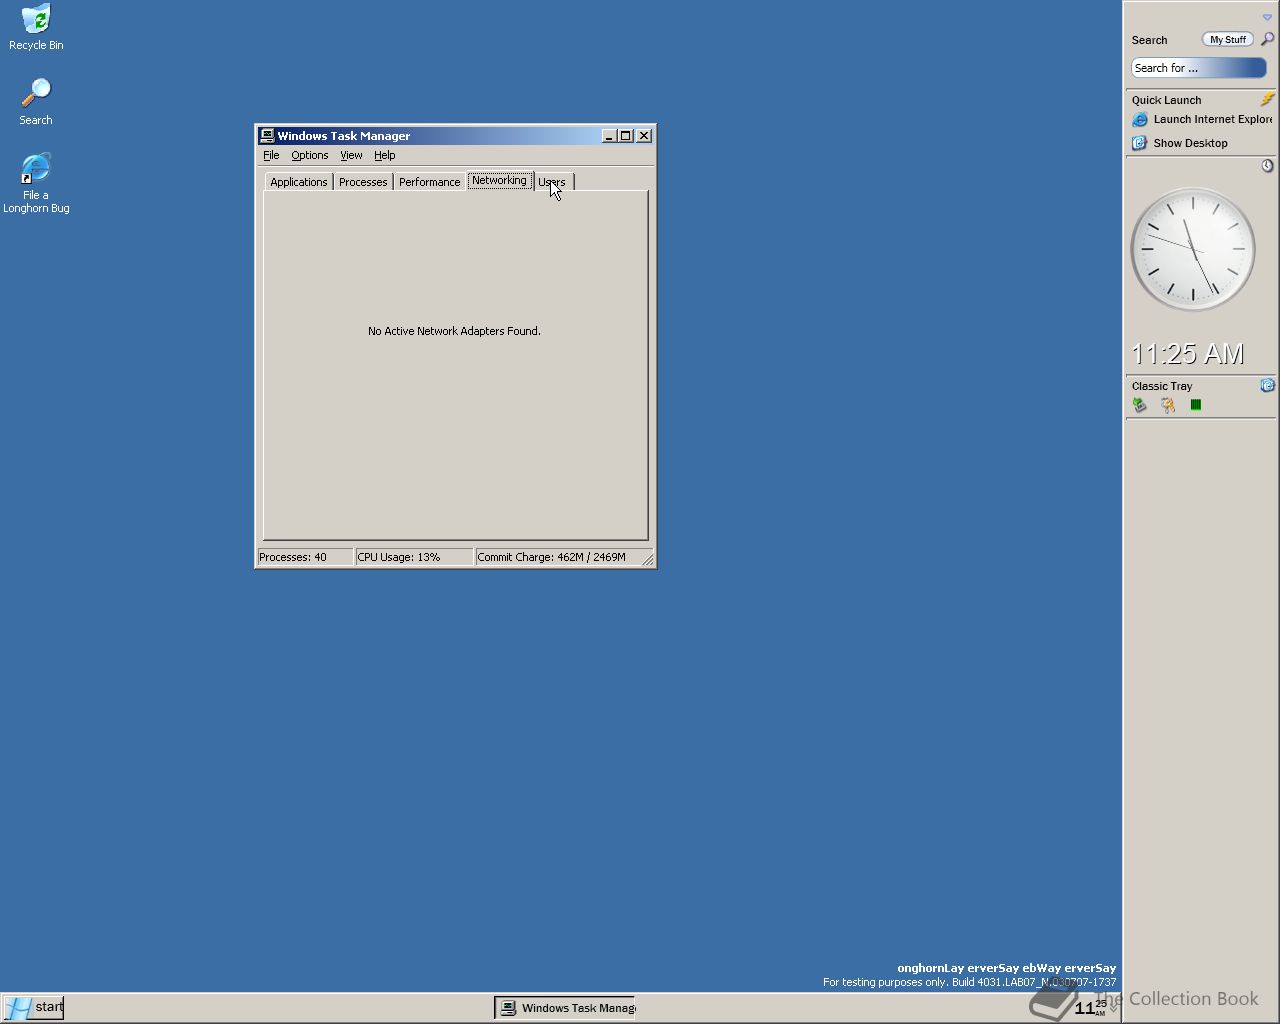Click the Search for input field

tap(1198, 68)
